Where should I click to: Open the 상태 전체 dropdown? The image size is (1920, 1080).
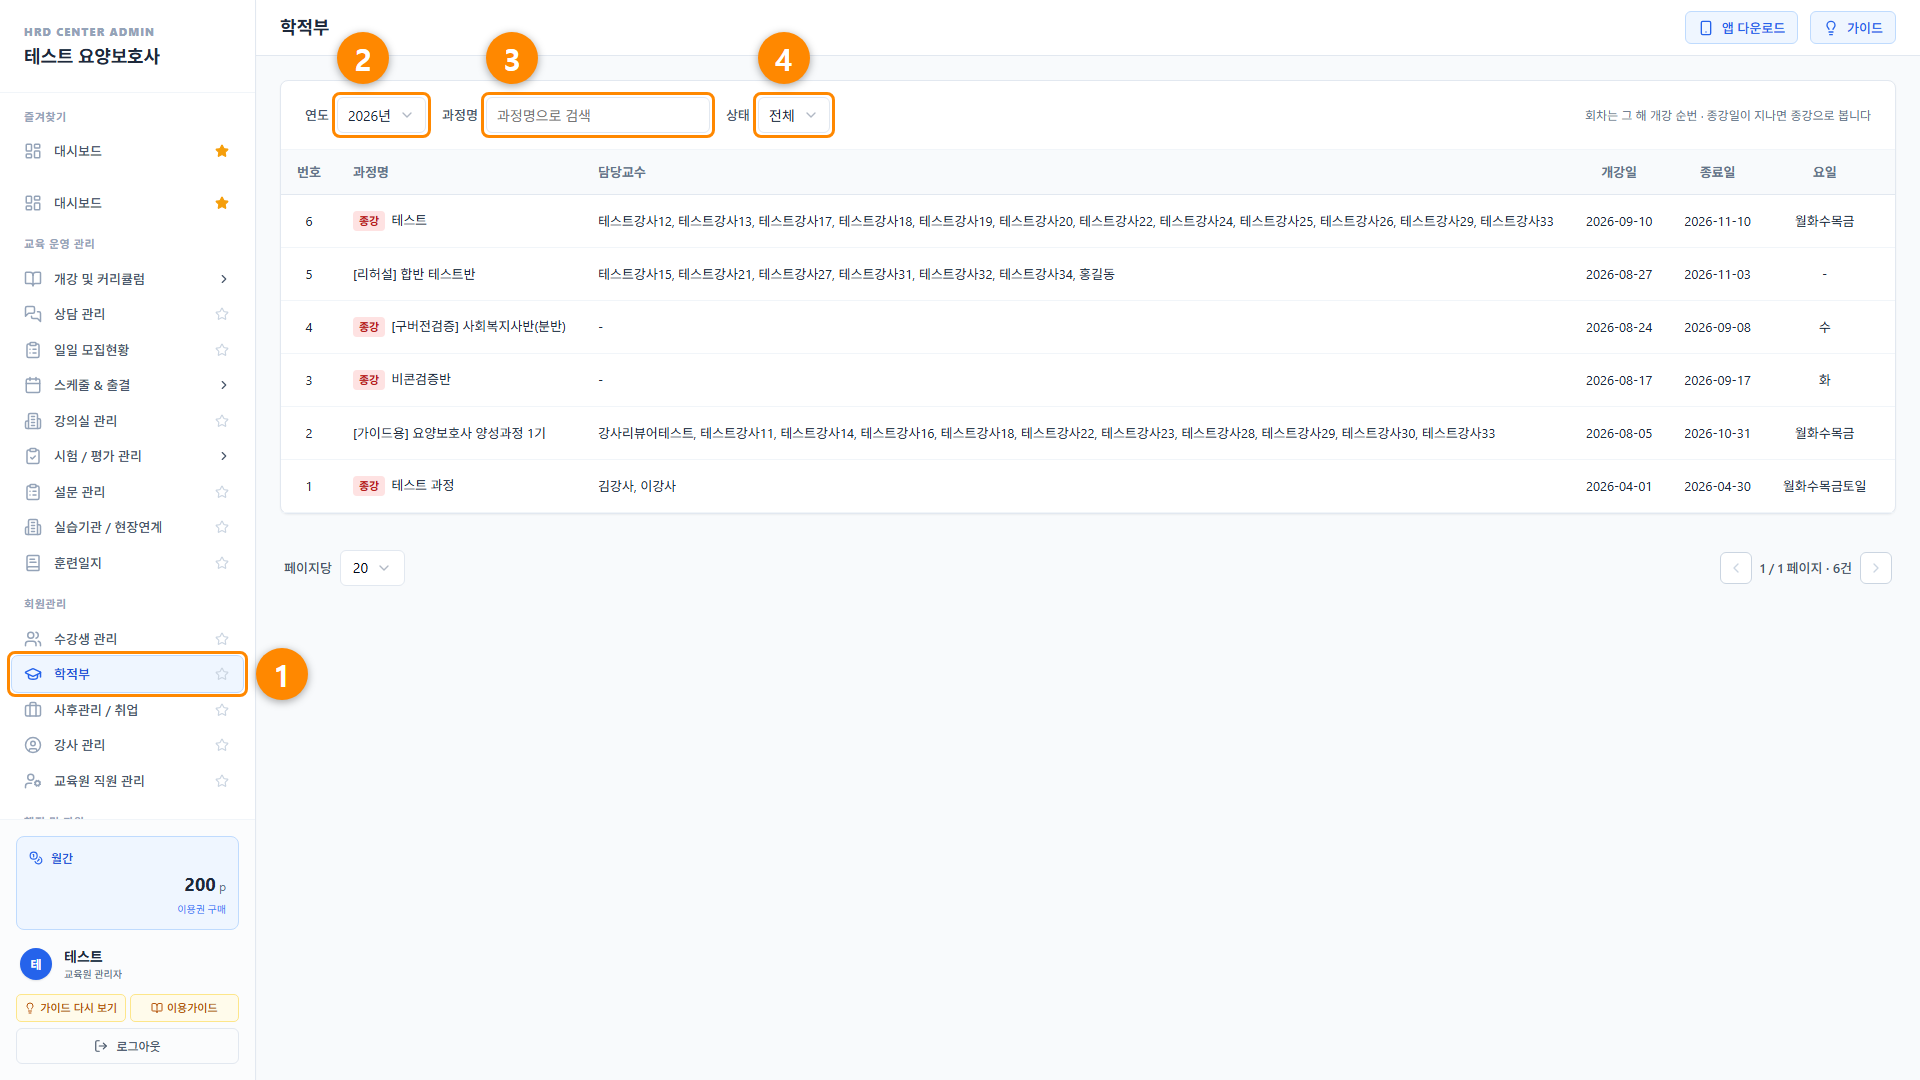click(793, 116)
